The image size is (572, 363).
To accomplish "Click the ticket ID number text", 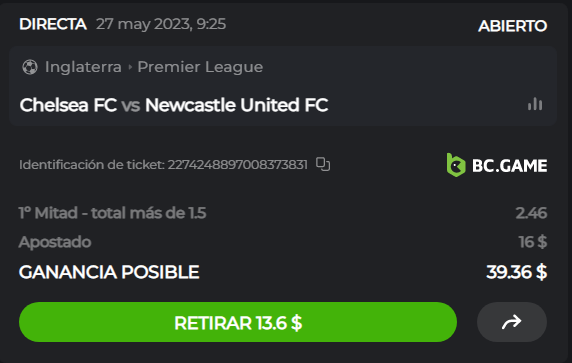I will pos(237,165).
